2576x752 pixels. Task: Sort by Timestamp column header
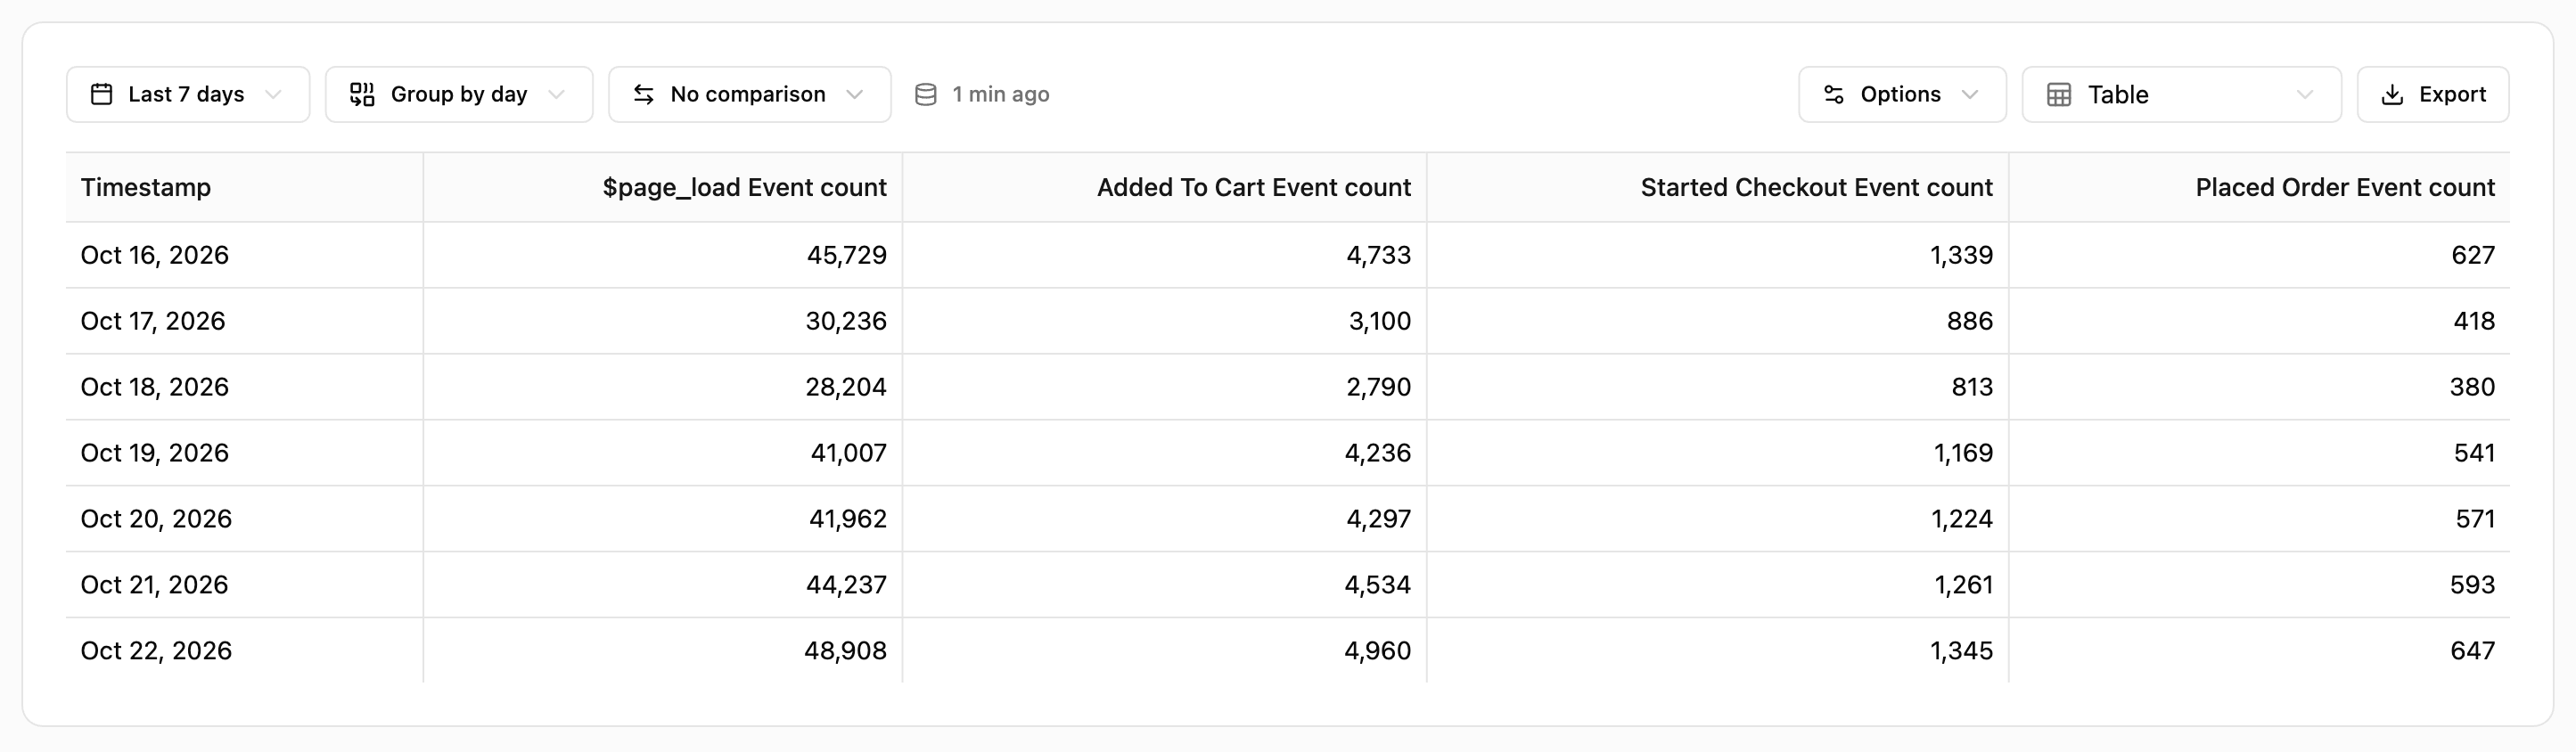pyautogui.click(x=146, y=187)
